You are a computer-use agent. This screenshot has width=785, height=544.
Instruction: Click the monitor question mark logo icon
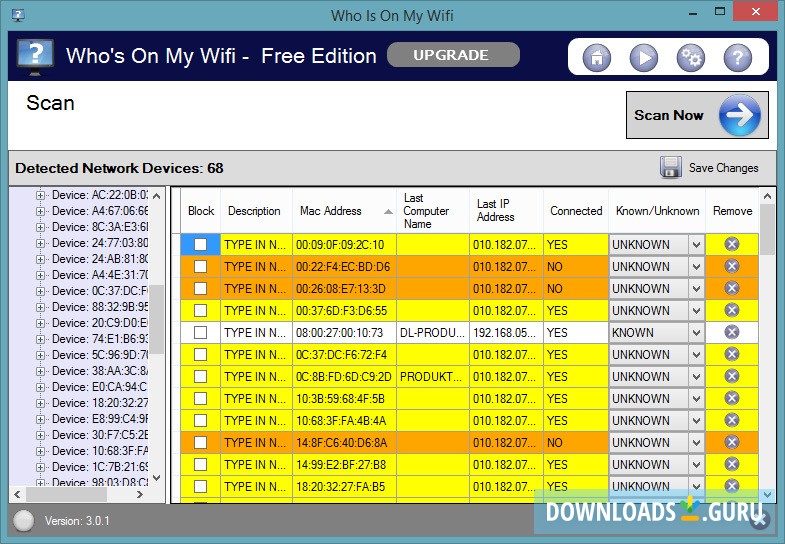point(35,57)
